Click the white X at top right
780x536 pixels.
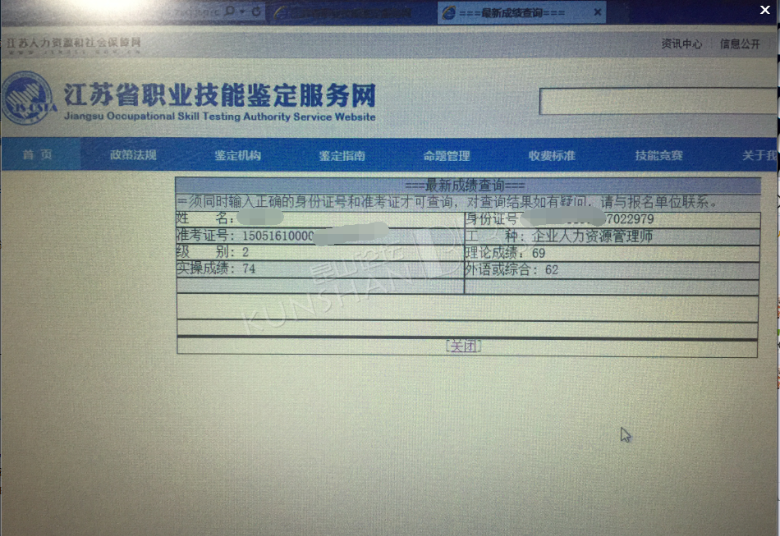765,9
